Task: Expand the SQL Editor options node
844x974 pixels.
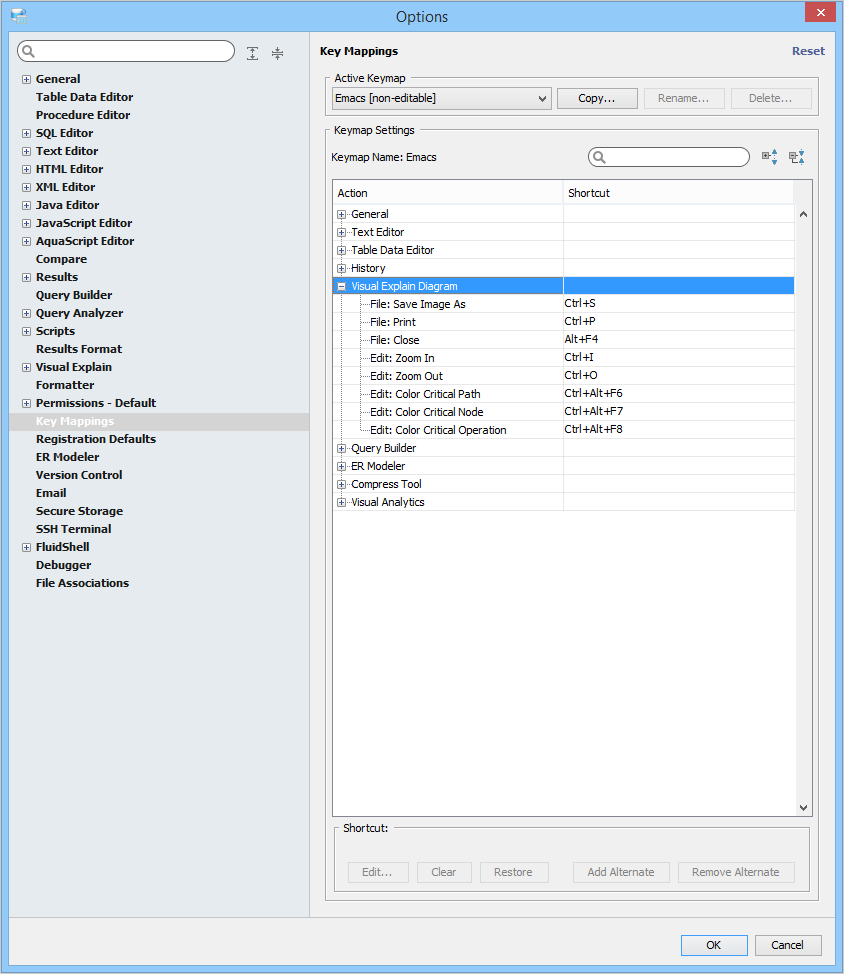Action: point(26,134)
